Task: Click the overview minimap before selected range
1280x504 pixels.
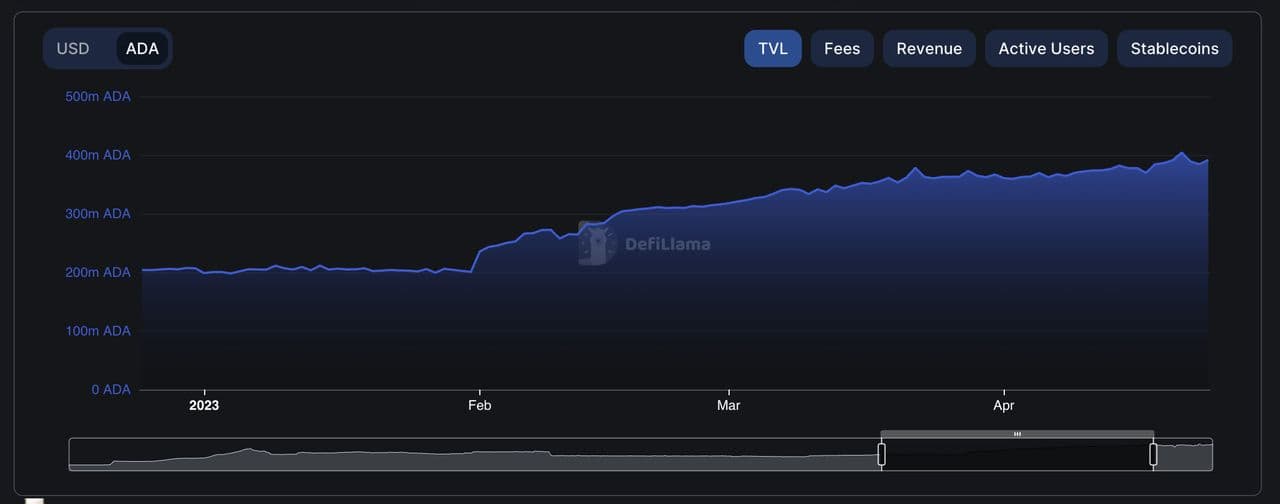Action: point(470,455)
